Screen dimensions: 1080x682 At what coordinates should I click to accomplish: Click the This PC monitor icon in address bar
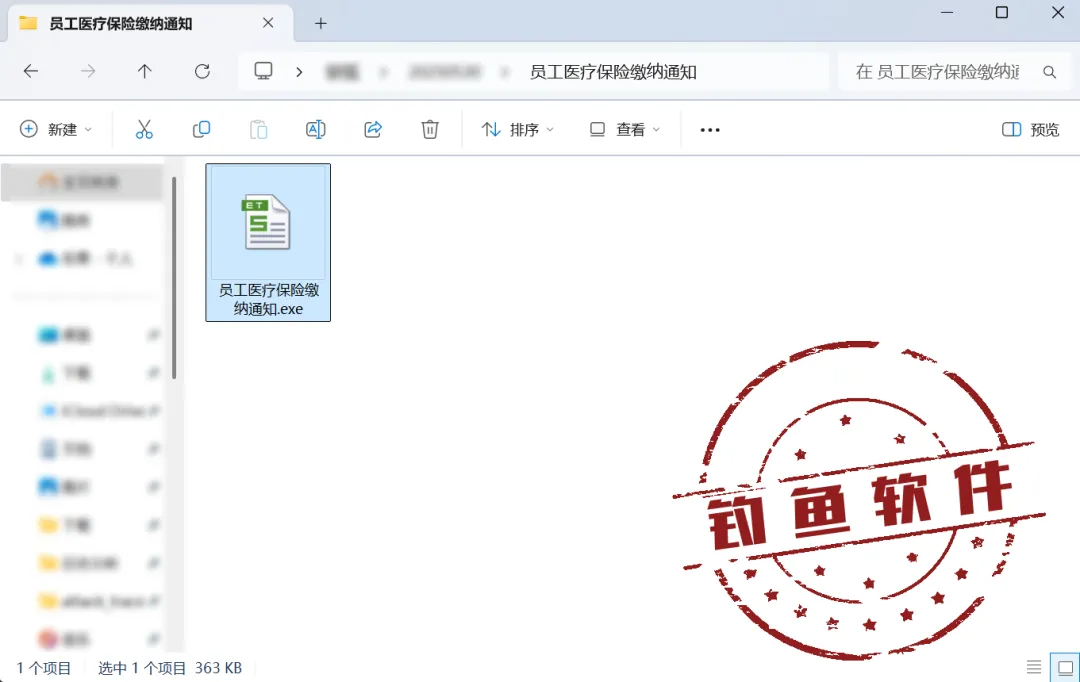point(263,71)
